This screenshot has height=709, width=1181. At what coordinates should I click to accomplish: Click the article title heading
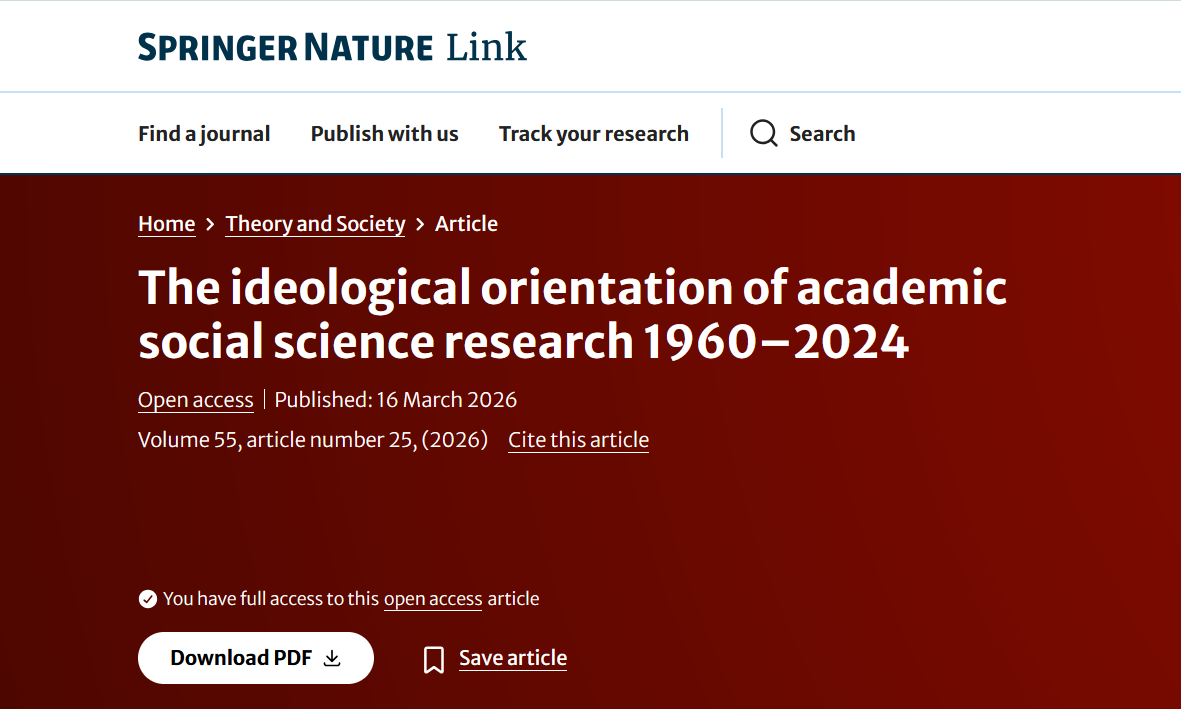572,314
